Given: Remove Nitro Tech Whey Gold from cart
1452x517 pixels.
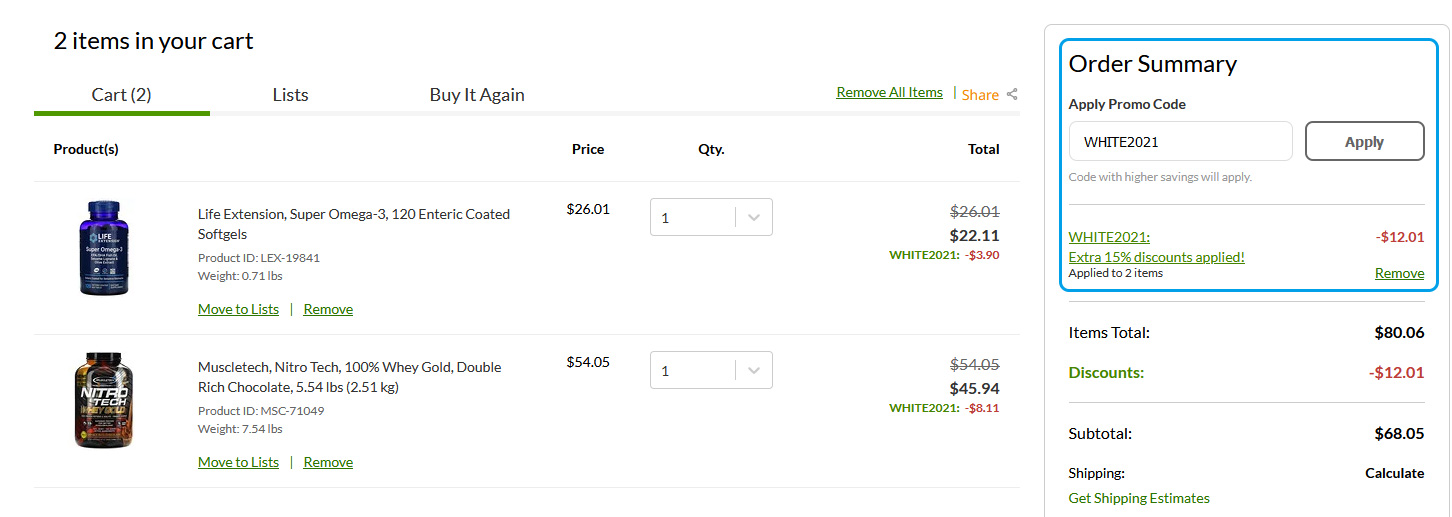Looking at the screenshot, I should click(x=328, y=462).
